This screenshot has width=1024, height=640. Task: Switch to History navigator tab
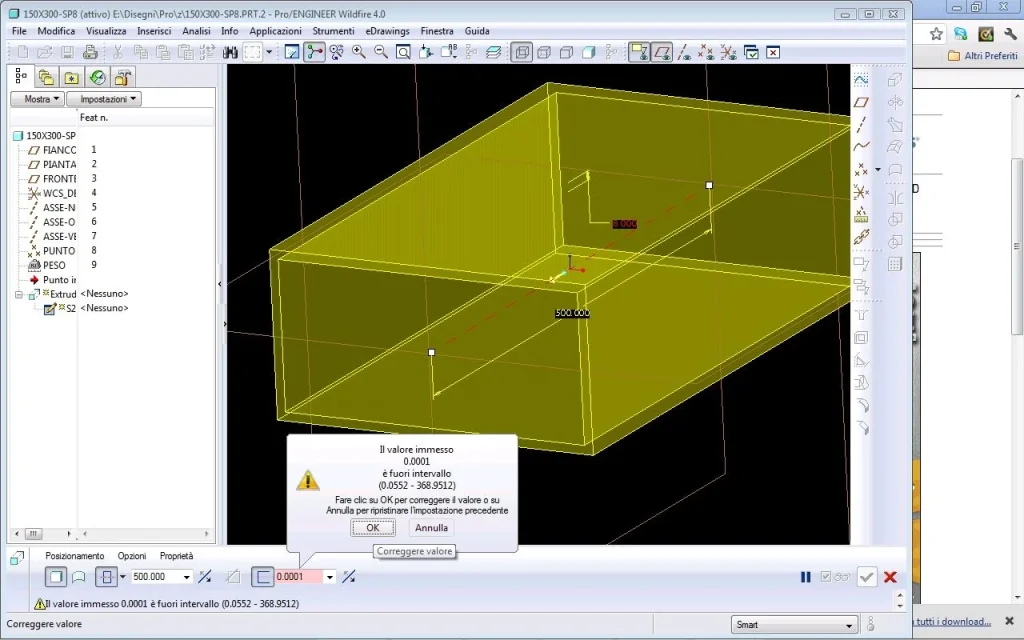pyautogui.click(x=97, y=78)
